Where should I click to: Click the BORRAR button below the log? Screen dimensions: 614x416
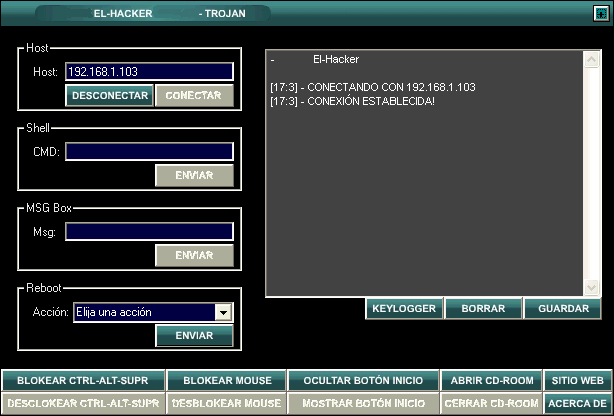pos(483,309)
